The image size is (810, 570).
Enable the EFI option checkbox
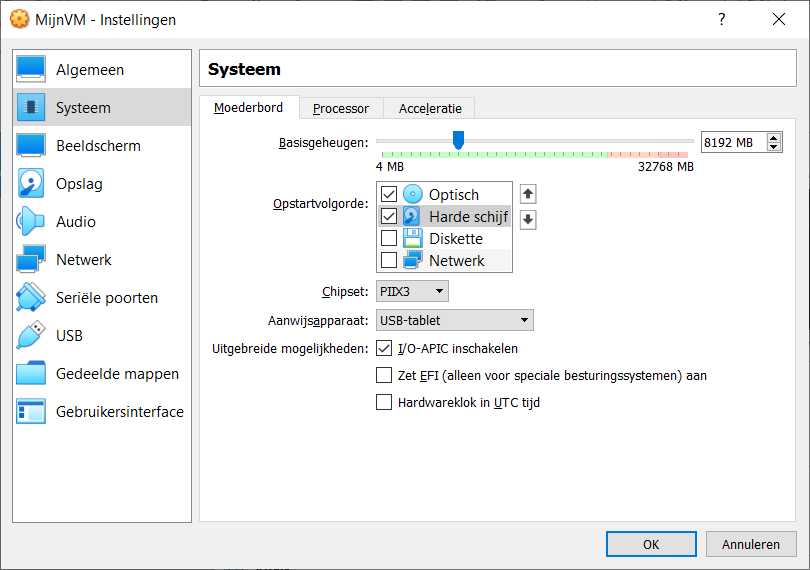(383, 376)
